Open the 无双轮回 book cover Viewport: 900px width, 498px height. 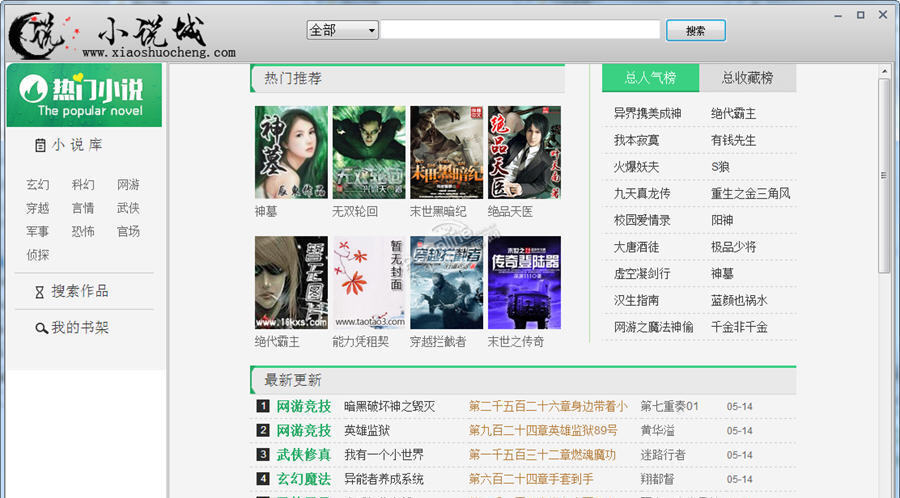[x=368, y=152]
